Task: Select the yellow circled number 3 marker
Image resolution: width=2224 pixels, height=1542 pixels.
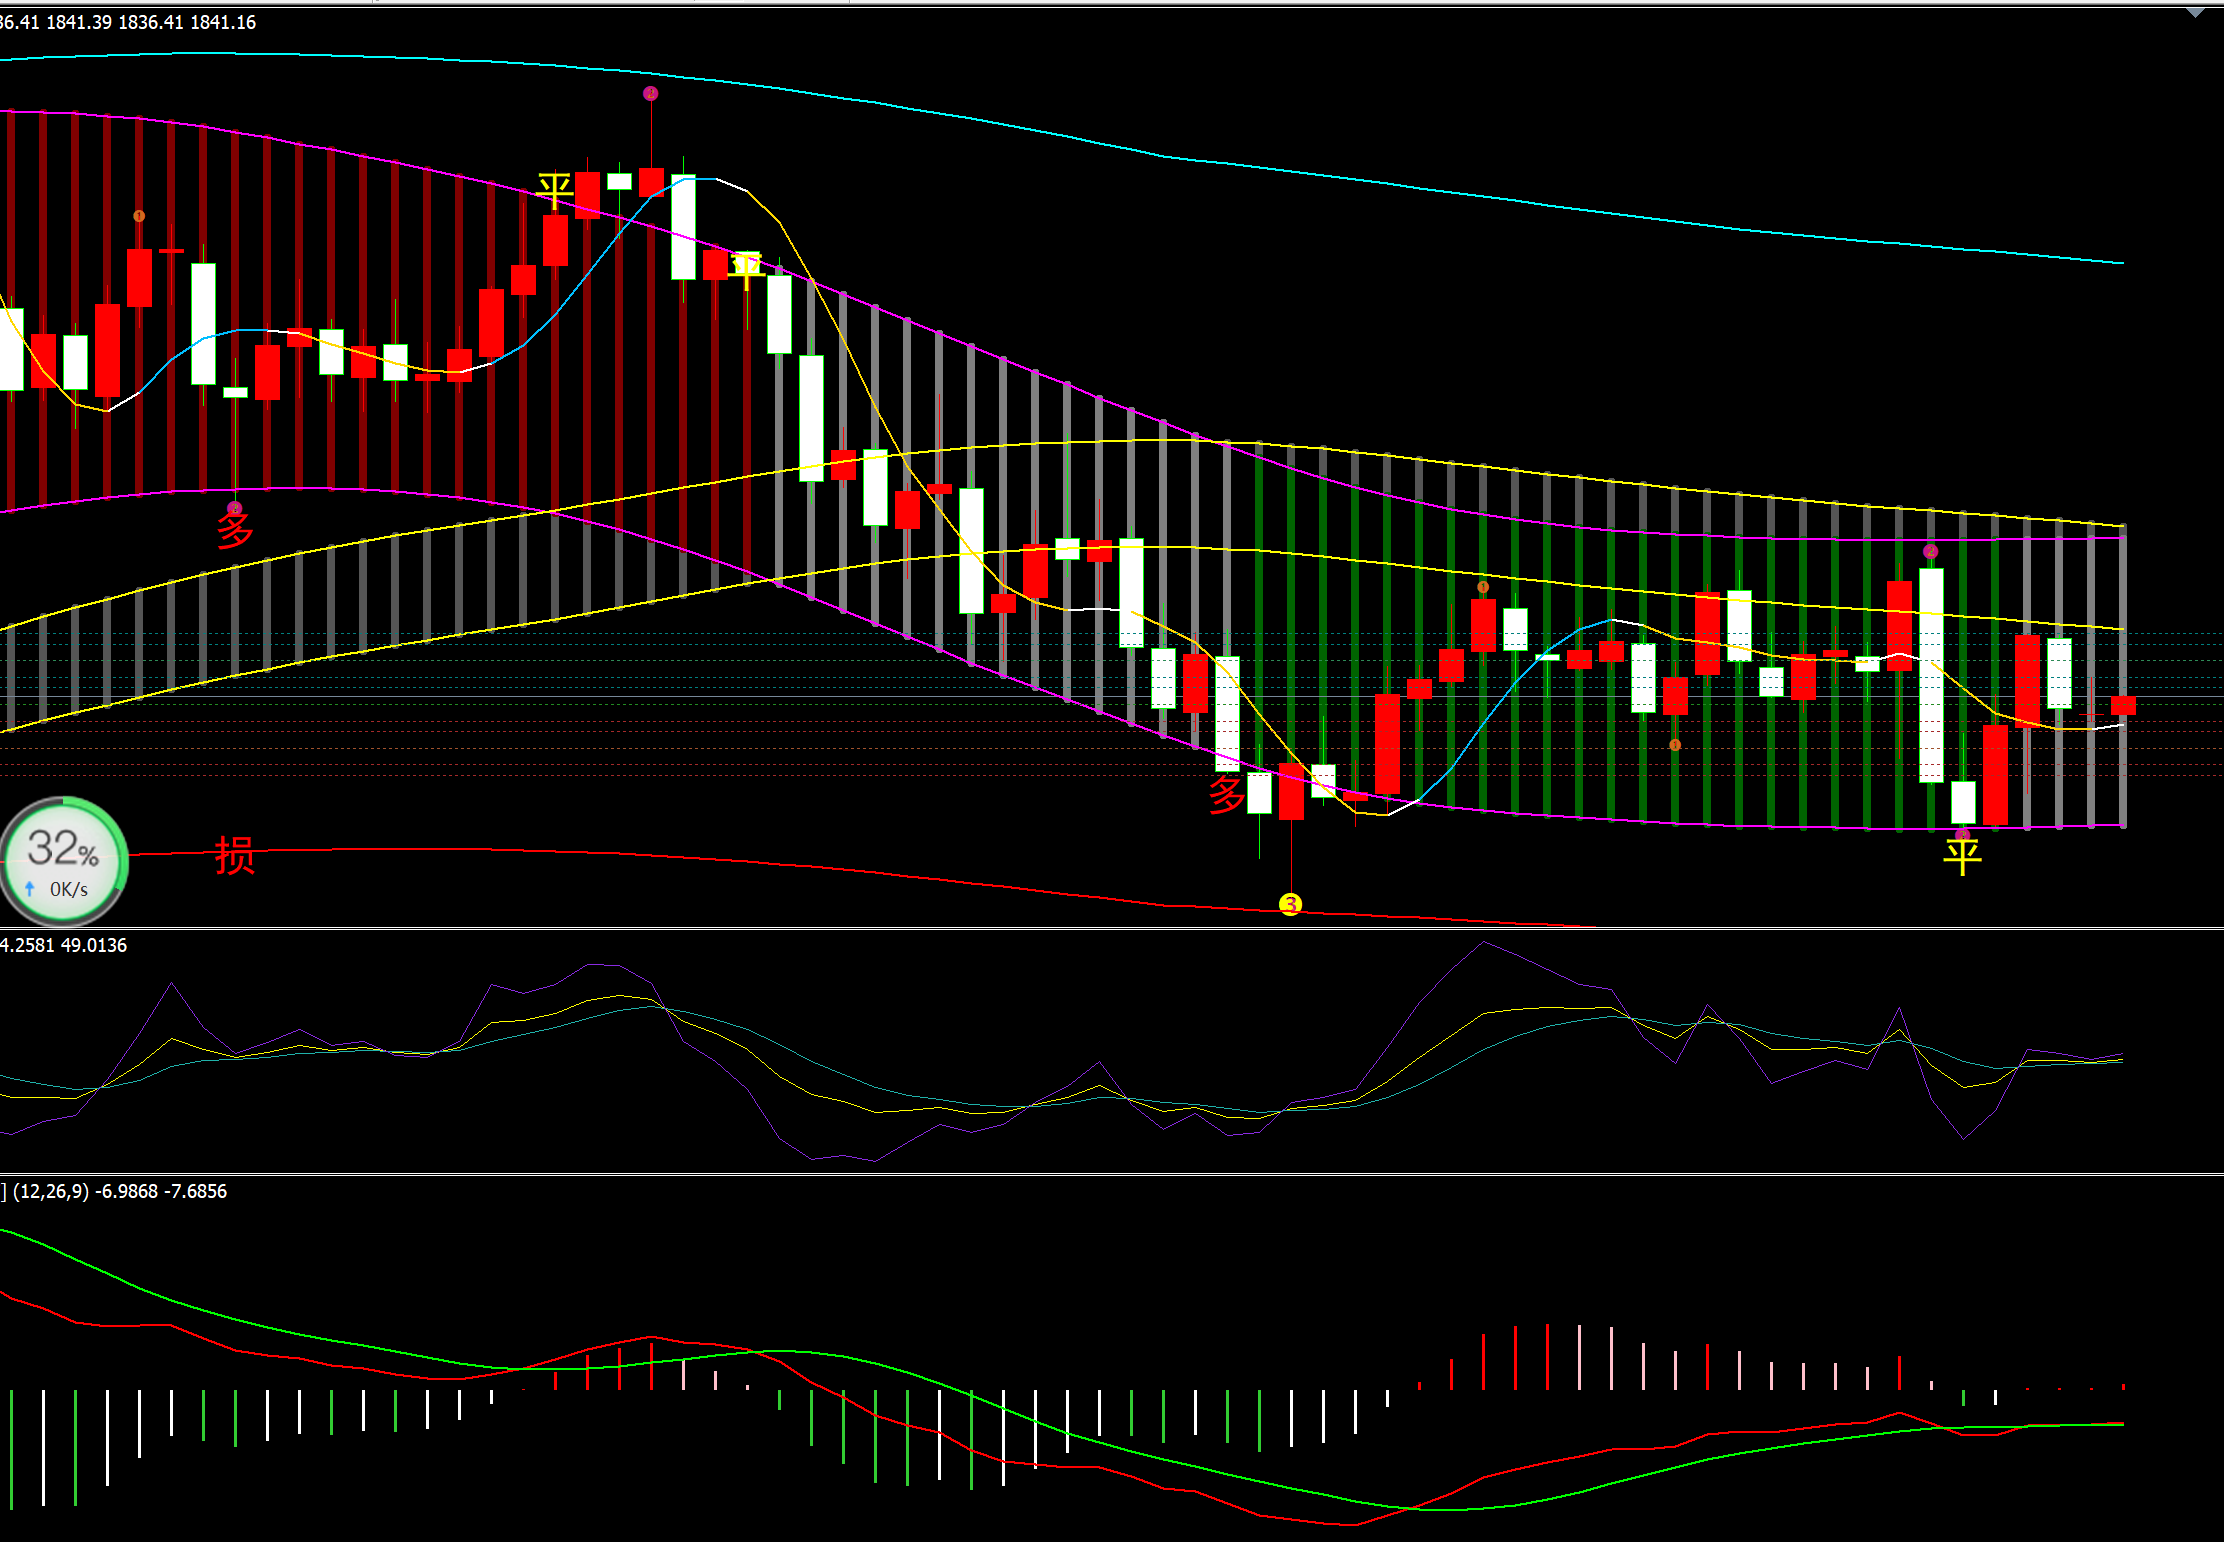Action: click(1290, 905)
